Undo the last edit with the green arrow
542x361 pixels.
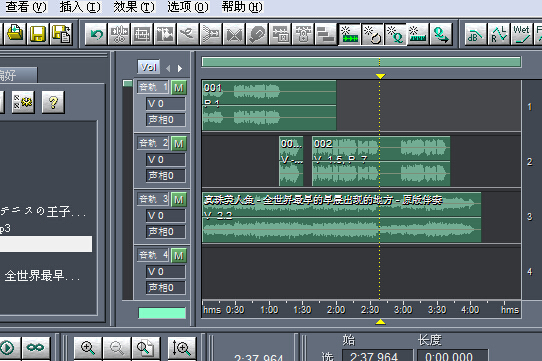point(96,34)
